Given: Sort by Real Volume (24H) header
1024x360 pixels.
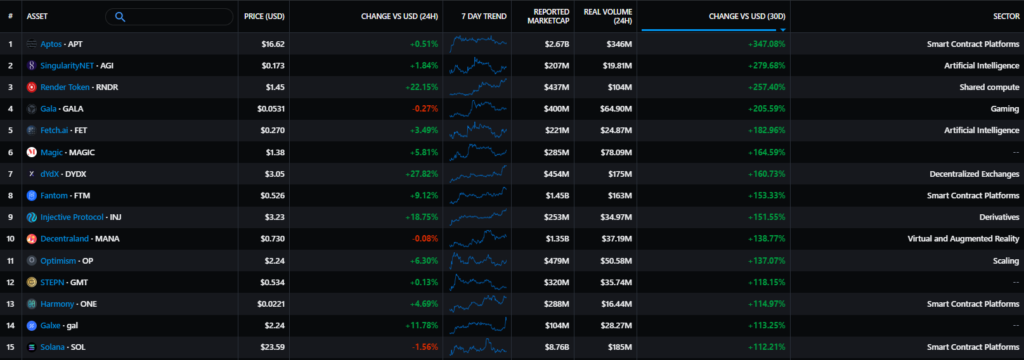Looking at the screenshot, I should [609, 16].
